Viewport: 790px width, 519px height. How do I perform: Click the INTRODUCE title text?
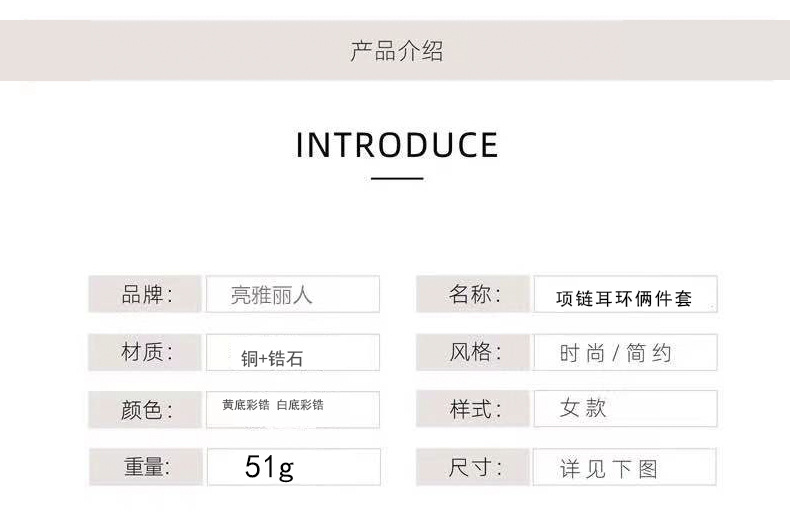click(397, 145)
